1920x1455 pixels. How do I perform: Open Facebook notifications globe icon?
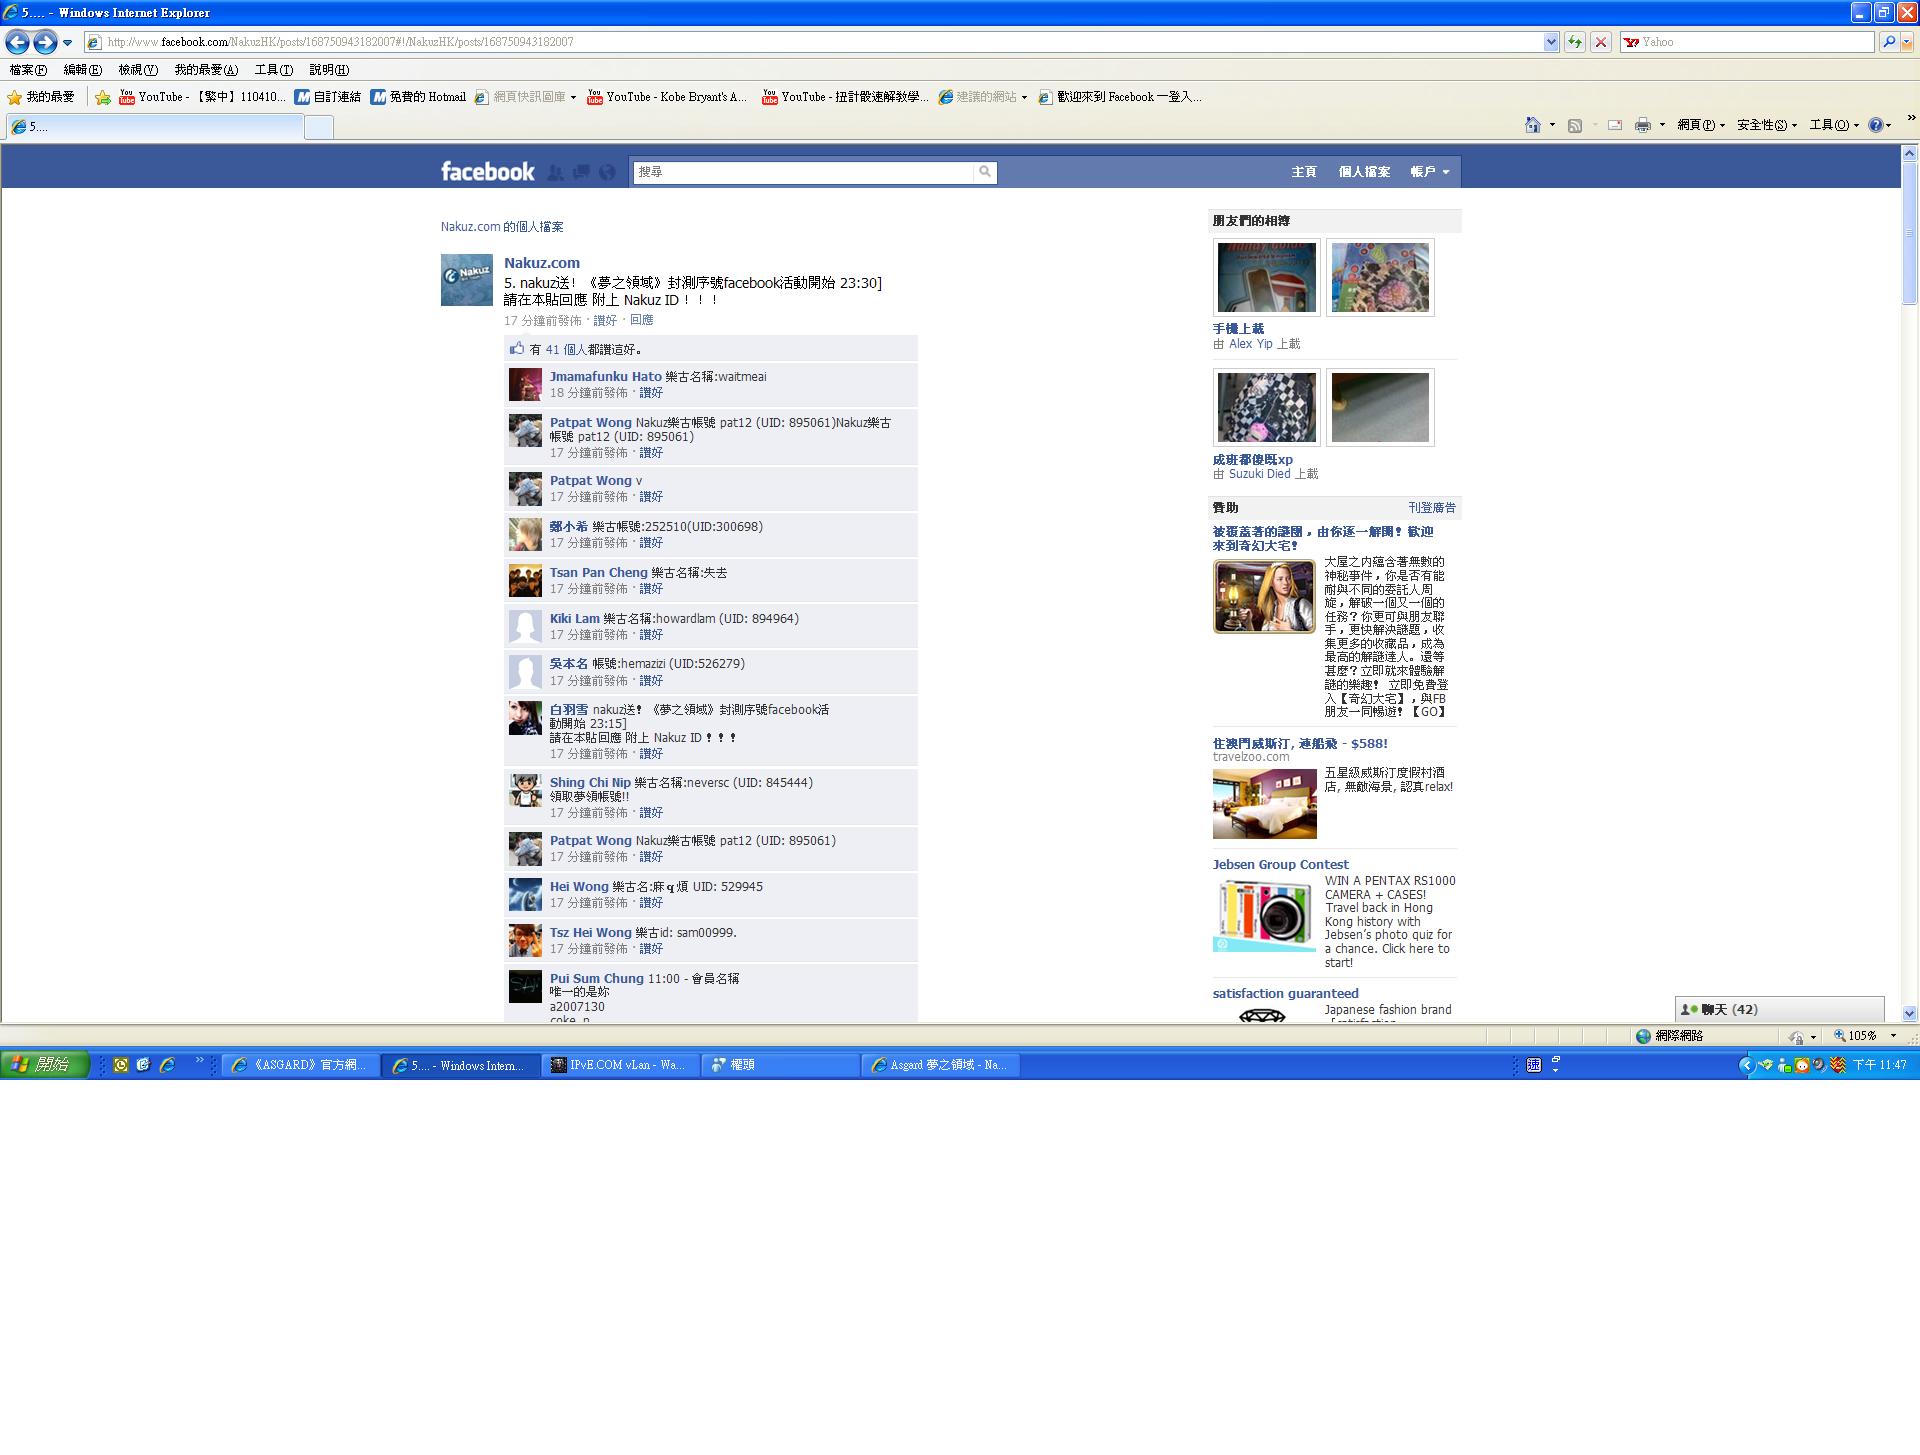click(607, 172)
